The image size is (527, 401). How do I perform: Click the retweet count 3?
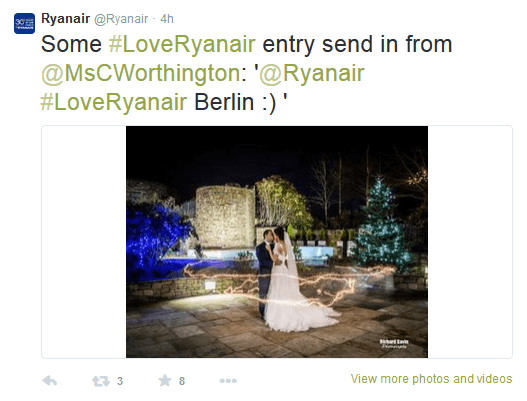tap(120, 381)
